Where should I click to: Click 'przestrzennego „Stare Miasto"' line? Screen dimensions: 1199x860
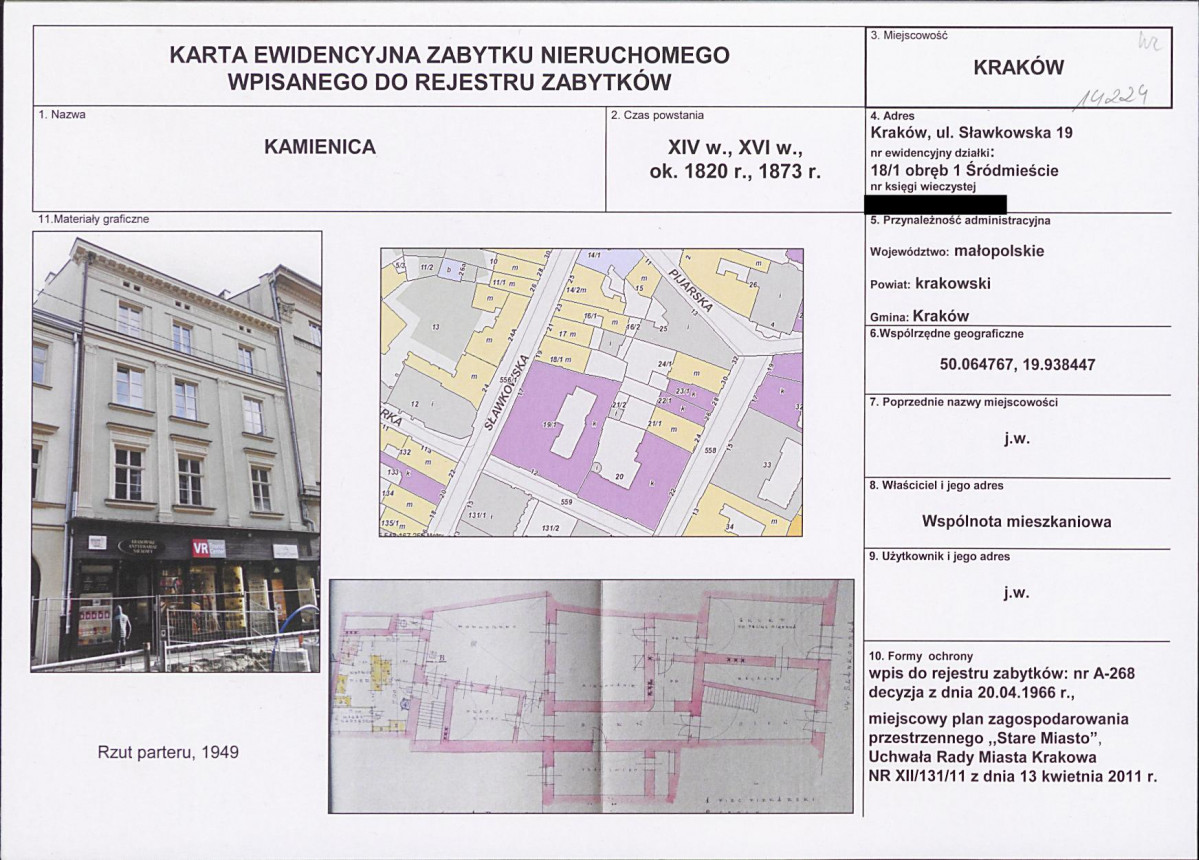click(x=985, y=738)
